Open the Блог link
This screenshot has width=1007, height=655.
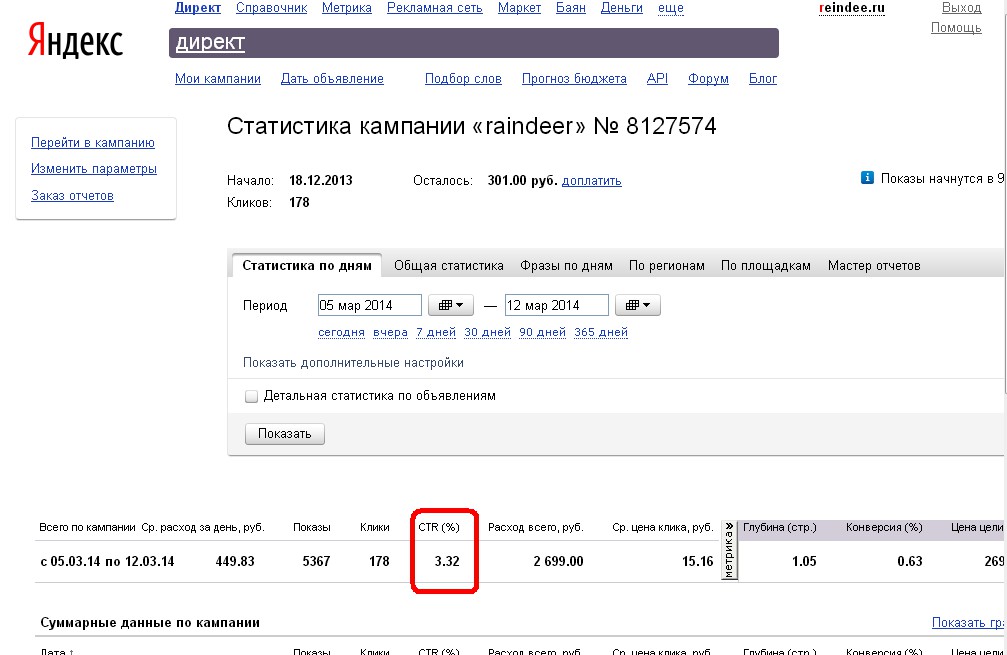tap(763, 78)
